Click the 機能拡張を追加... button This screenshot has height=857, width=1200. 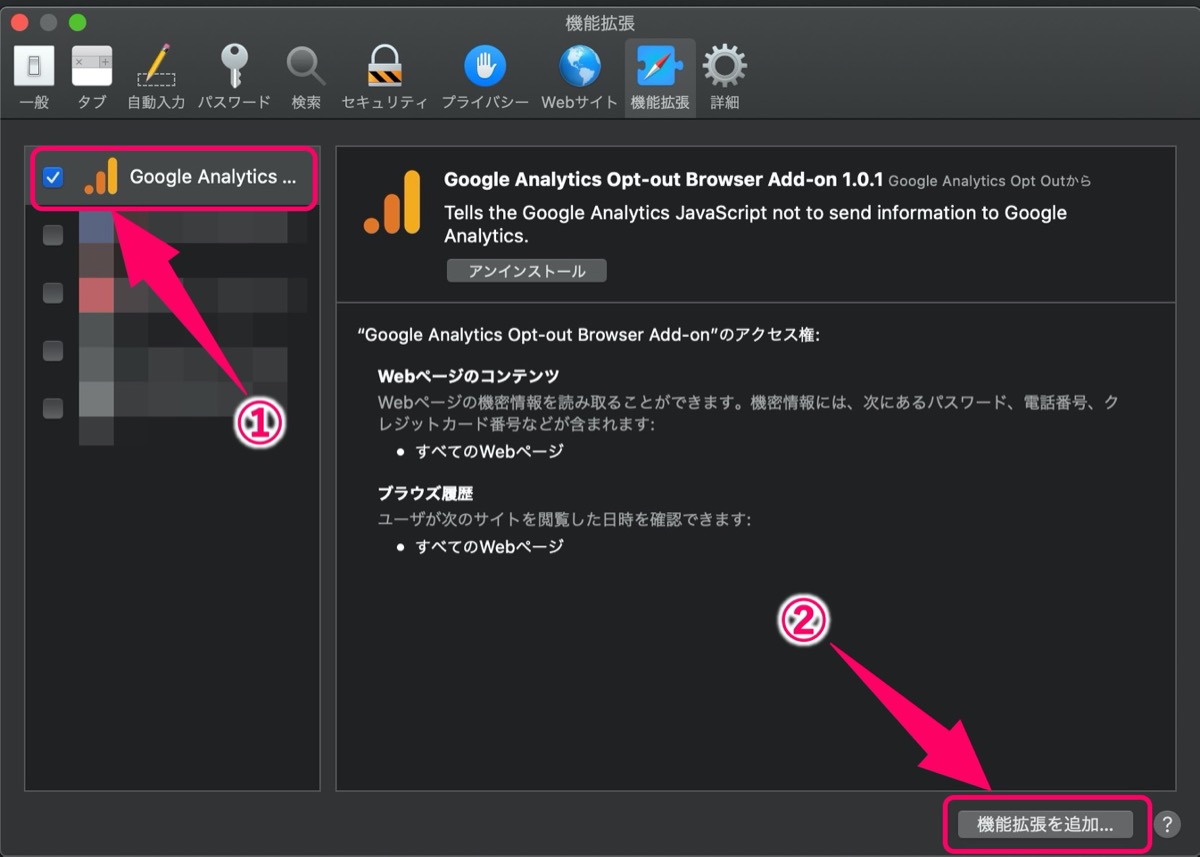coord(1045,824)
